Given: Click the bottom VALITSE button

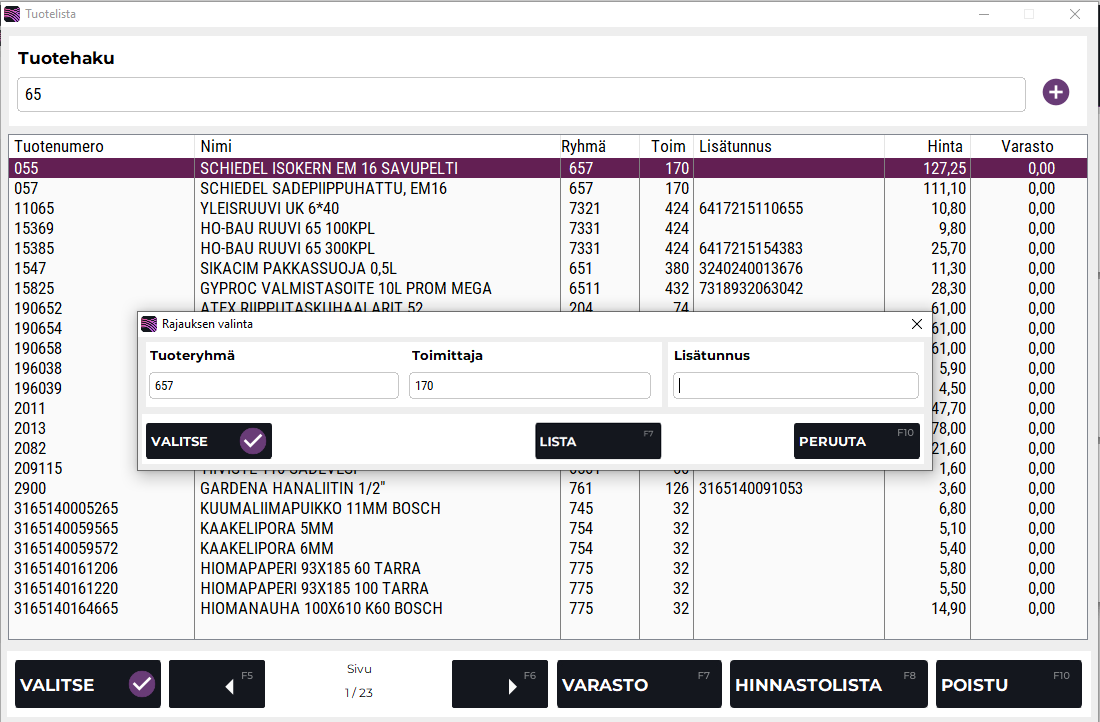Looking at the screenshot, I should (88, 684).
